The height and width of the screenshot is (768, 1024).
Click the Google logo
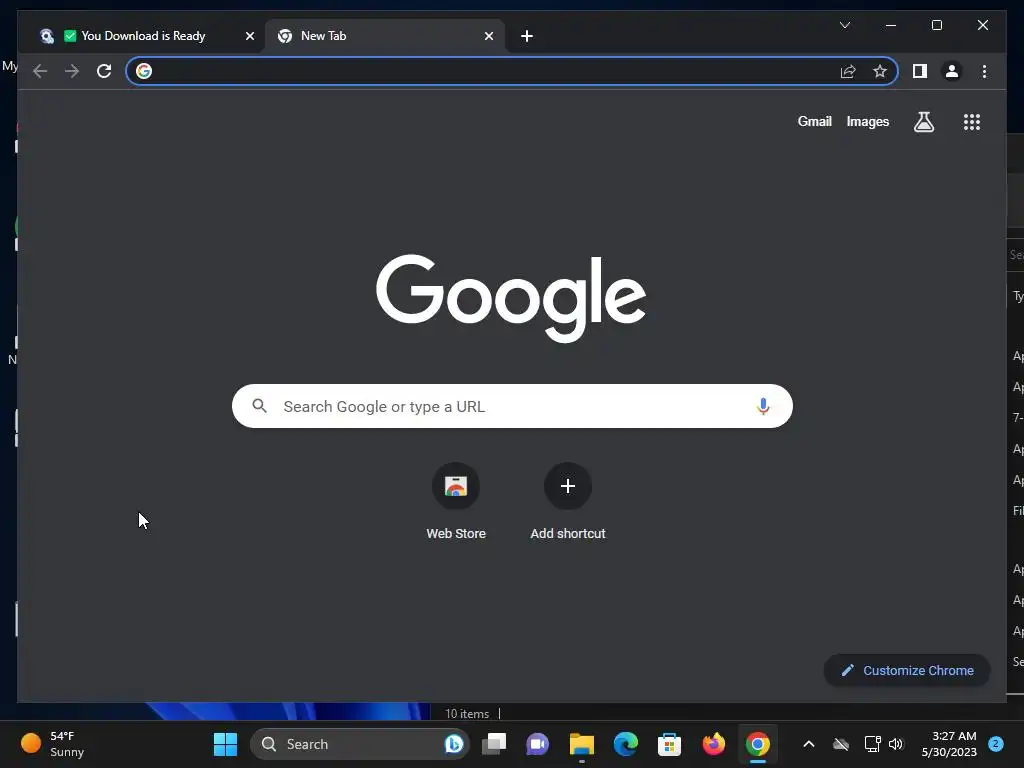tap(511, 298)
